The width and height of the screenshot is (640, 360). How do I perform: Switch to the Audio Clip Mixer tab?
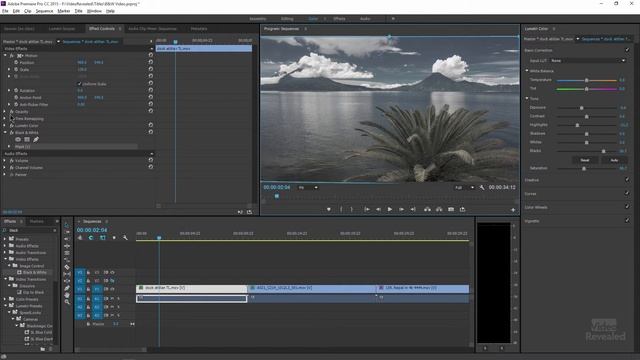(x=152, y=29)
